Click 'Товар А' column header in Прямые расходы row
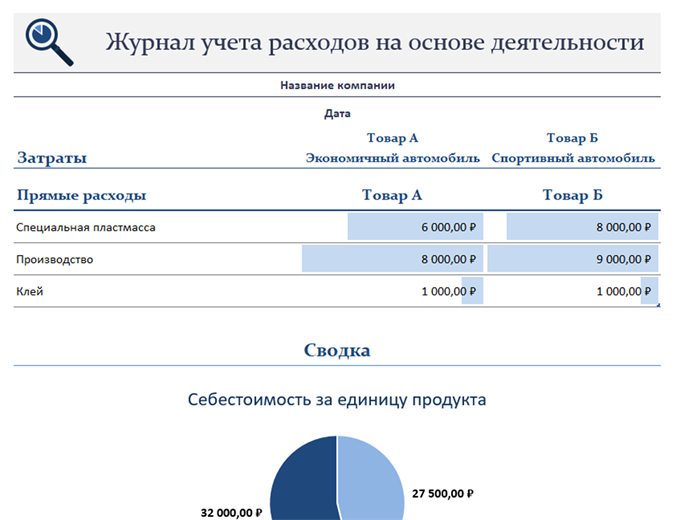 (392, 195)
